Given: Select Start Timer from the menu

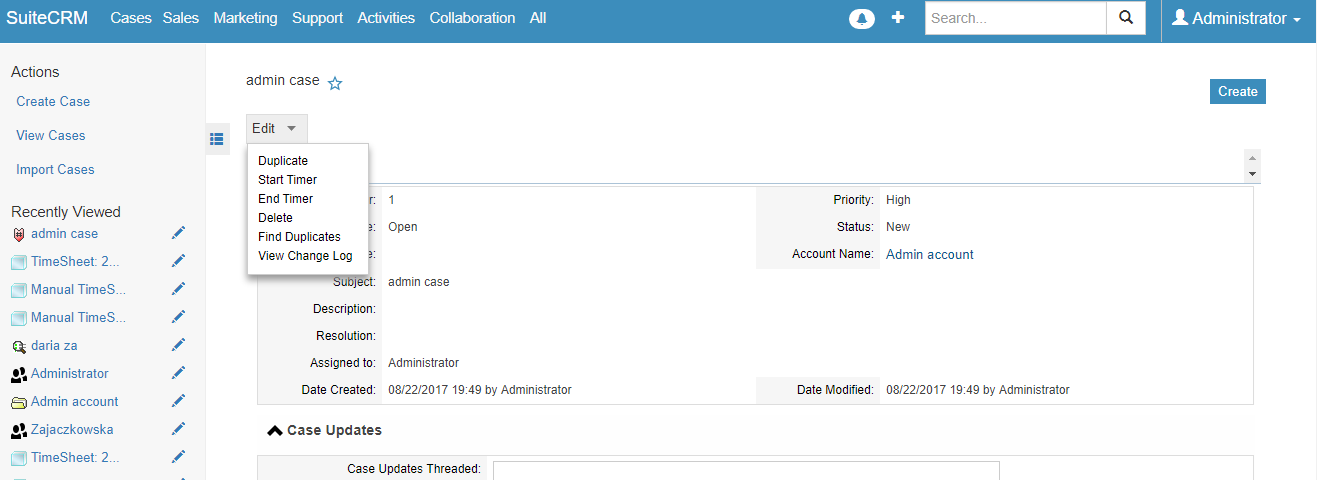Looking at the screenshot, I should (x=287, y=180).
